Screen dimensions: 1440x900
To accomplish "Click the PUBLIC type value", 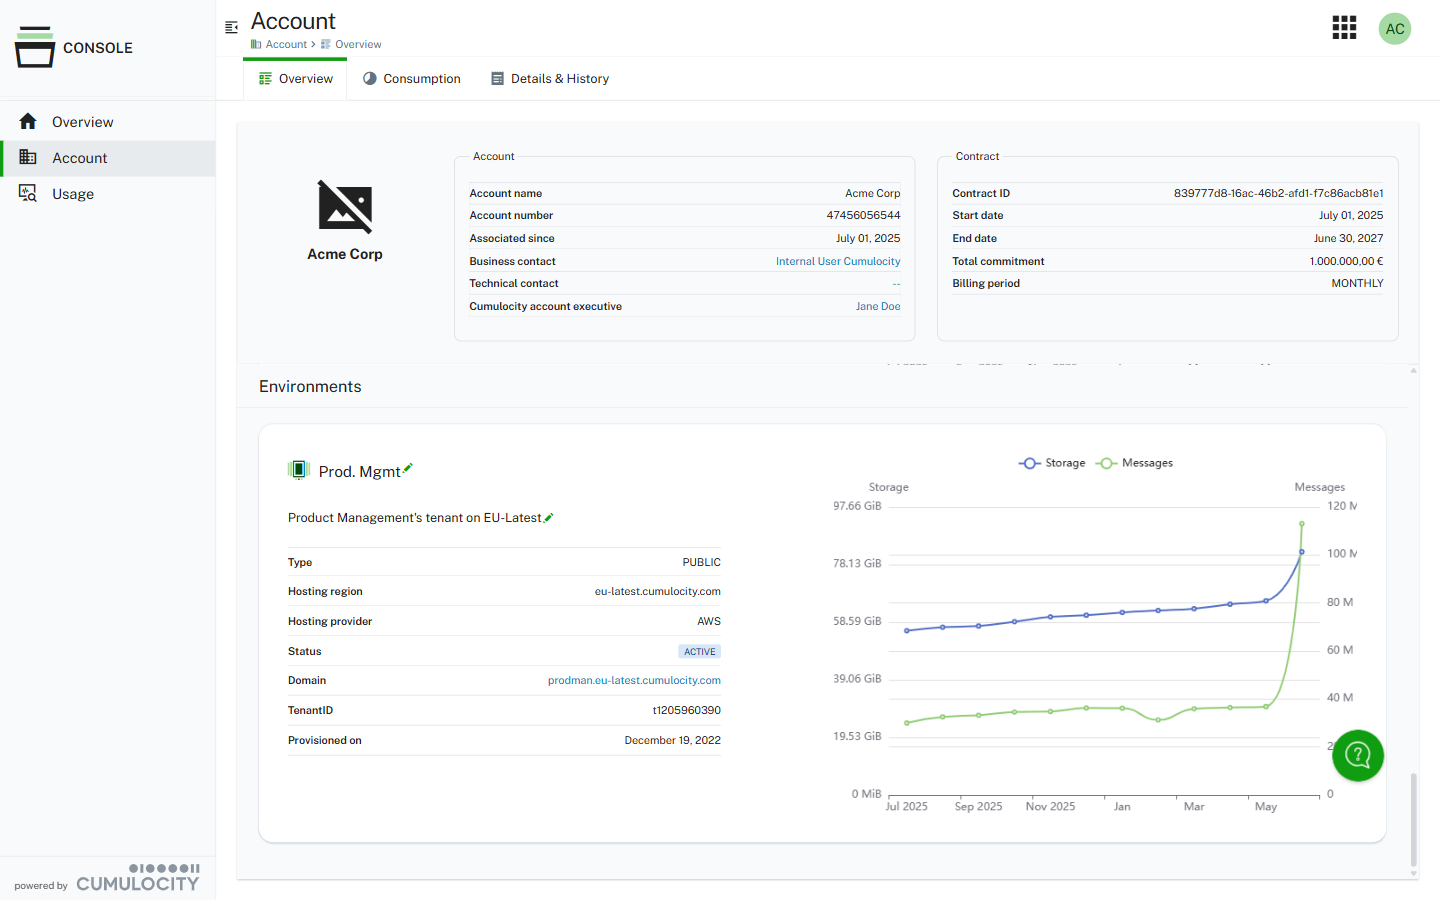I will 701,562.
